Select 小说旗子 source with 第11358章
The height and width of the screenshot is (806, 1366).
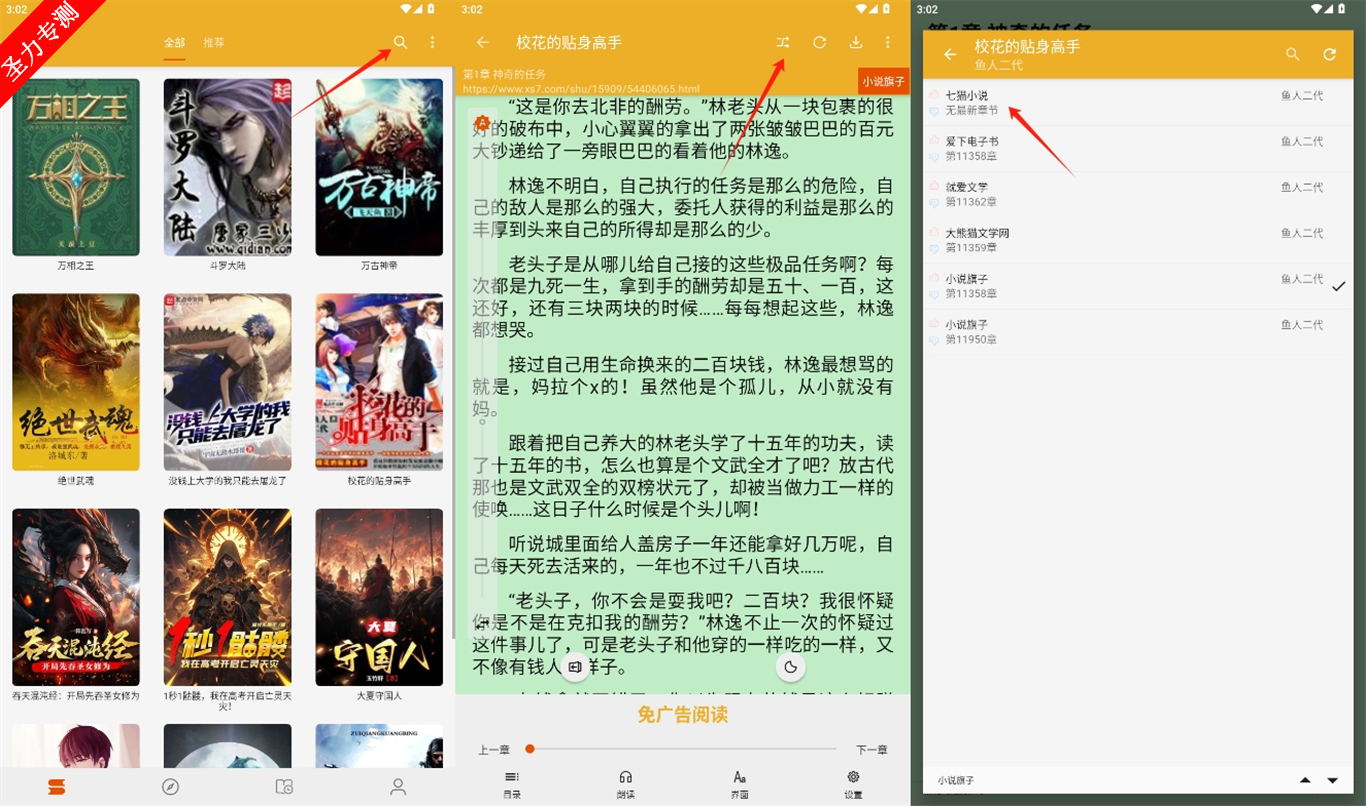1138,287
